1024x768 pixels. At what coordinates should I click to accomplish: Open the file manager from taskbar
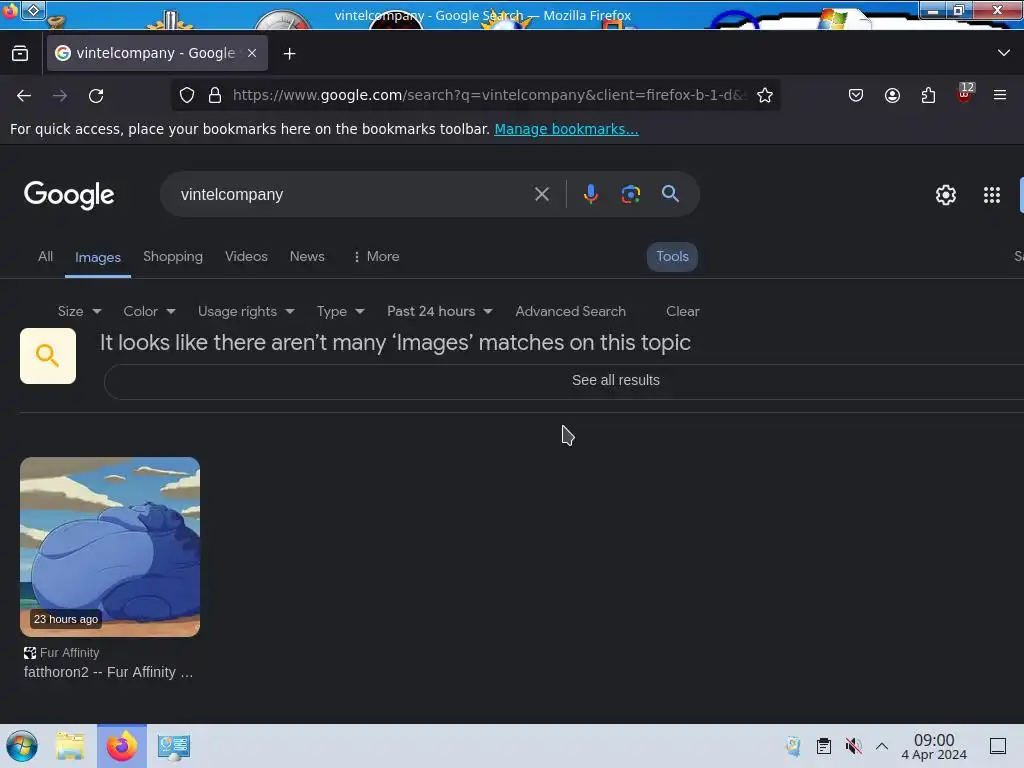(x=70, y=746)
